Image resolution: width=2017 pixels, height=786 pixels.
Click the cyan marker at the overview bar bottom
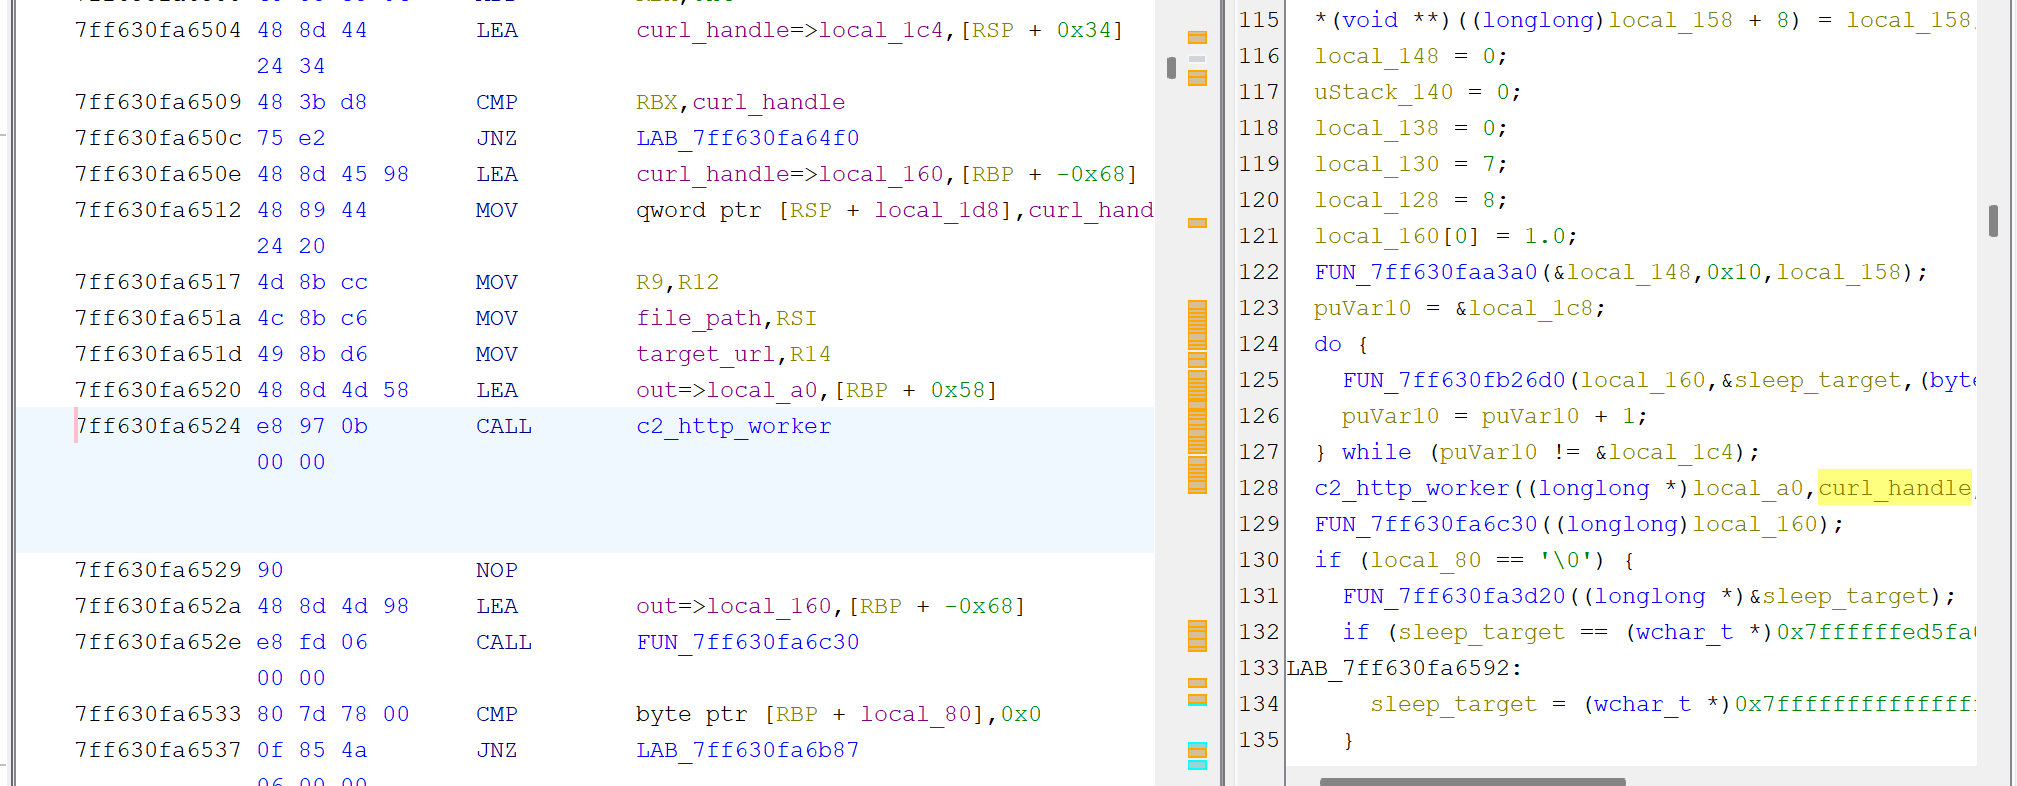[x=1197, y=765]
